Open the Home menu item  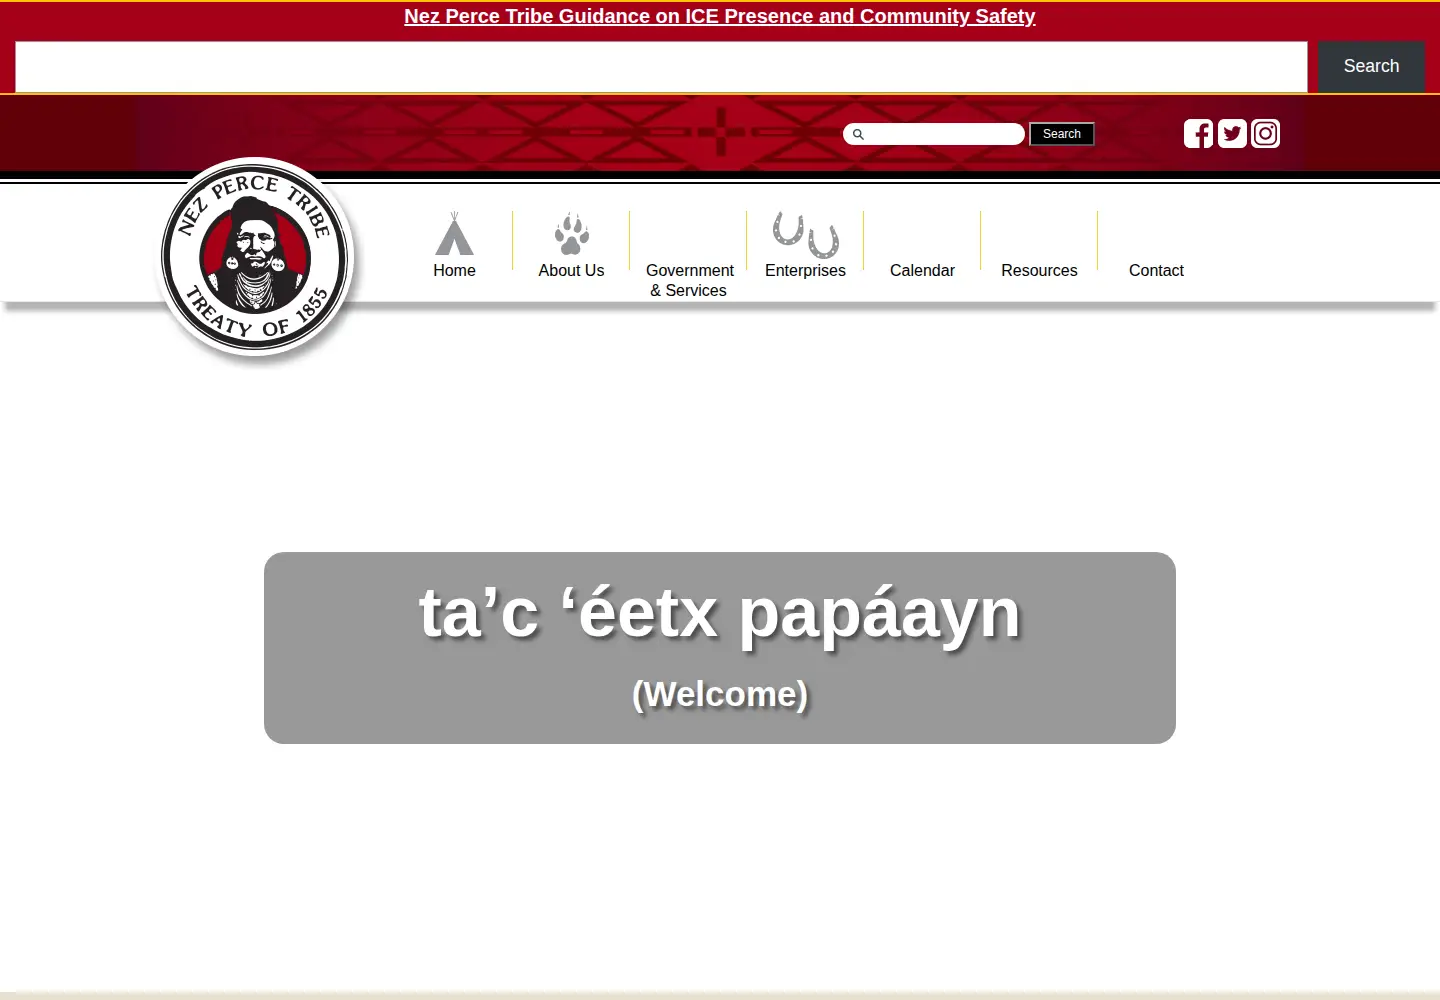tap(454, 270)
